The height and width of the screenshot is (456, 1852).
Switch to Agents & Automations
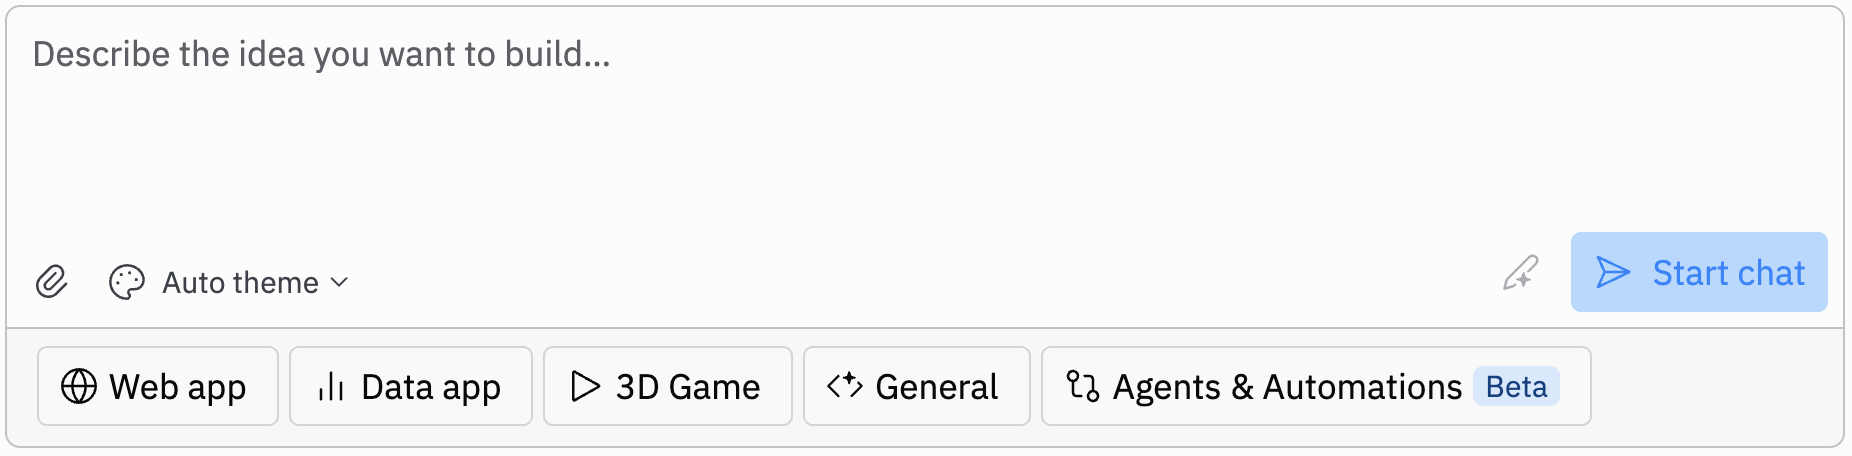coord(1287,386)
